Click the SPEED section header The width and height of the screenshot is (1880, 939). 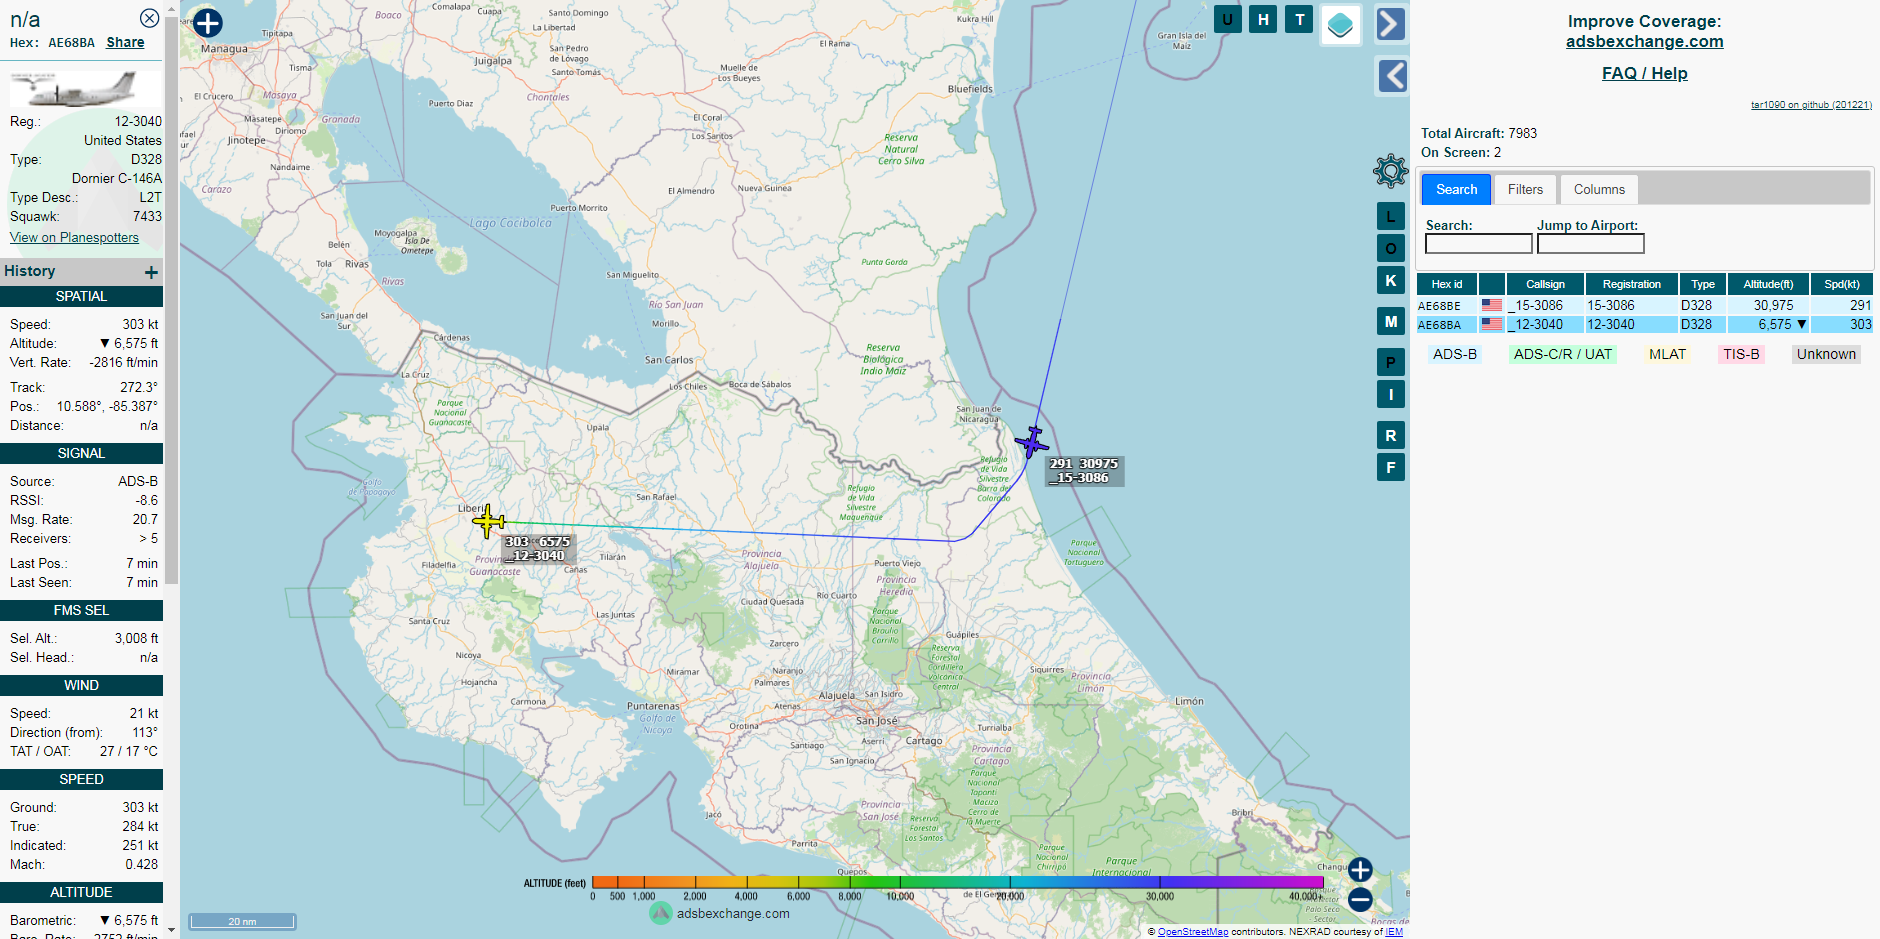(x=81, y=779)
